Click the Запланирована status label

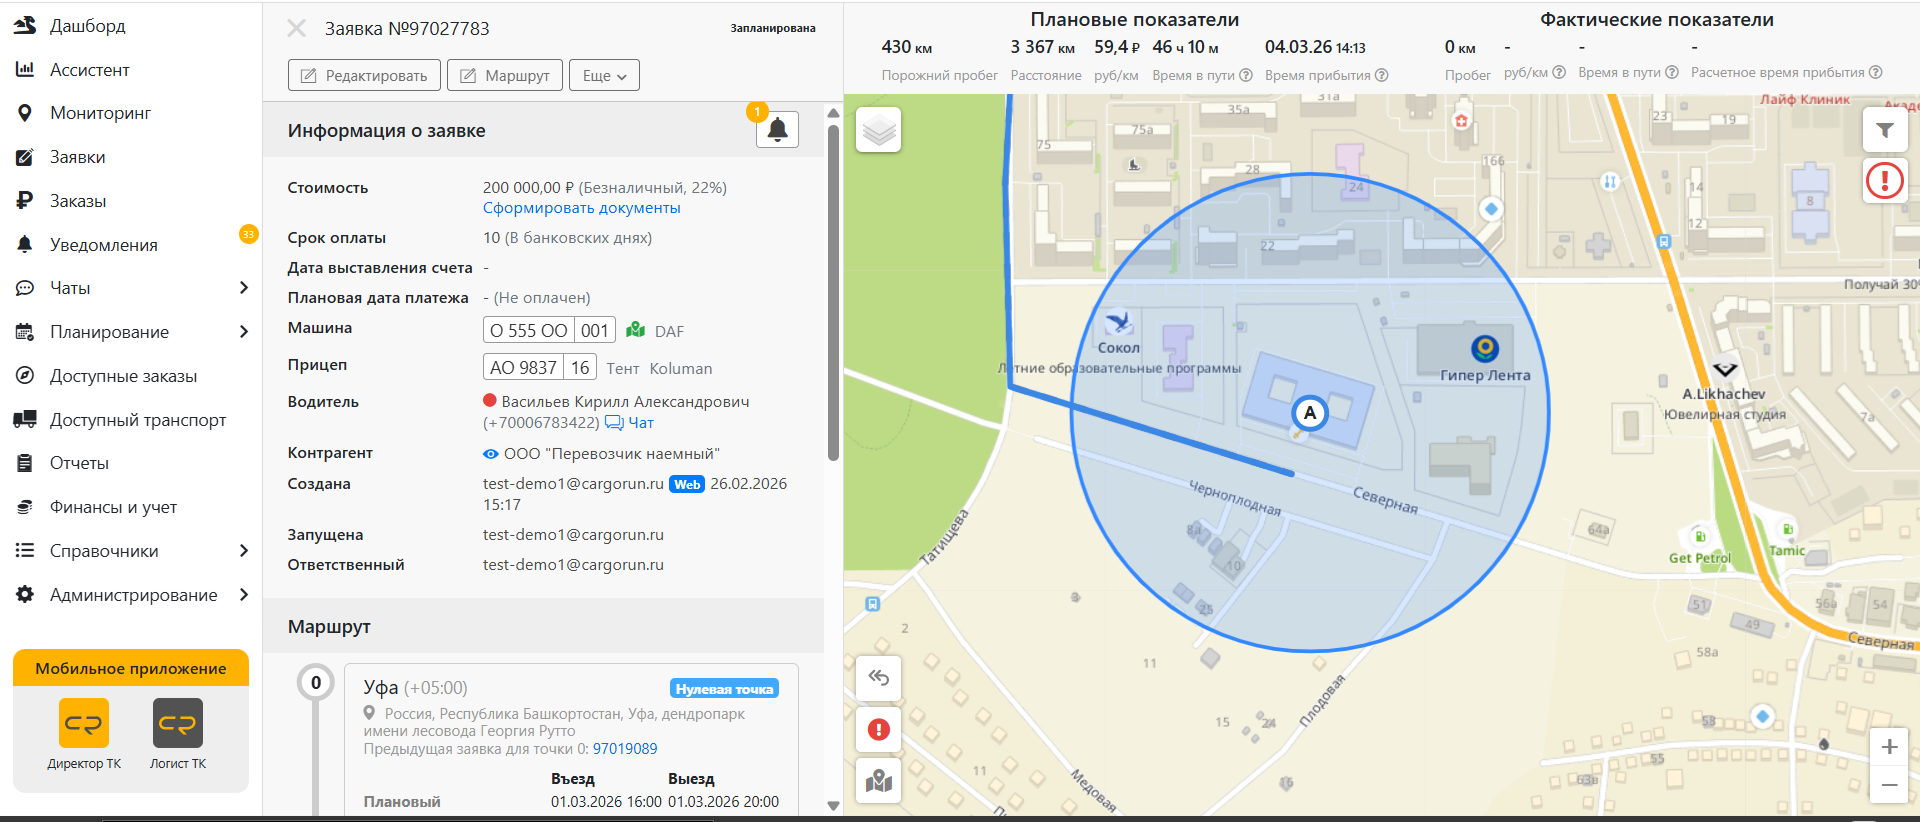point(773,28)
